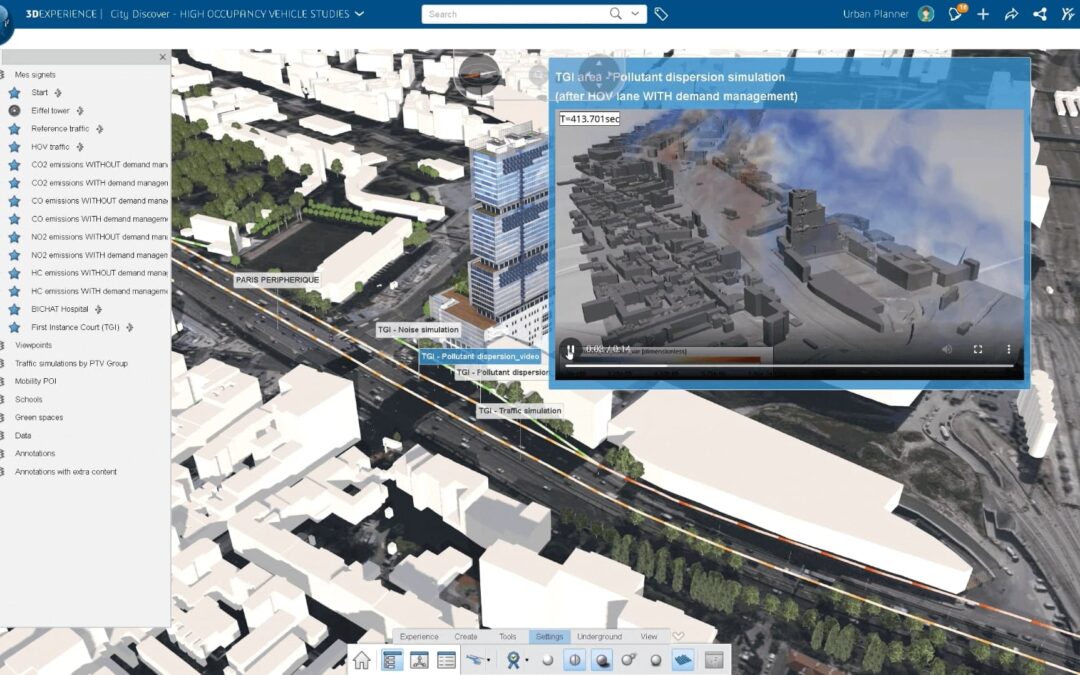Click the TGI - Noise simulation label
The height and width of the screenshot is (675, 1080).
pyautogui.click(x=418, y=329)
